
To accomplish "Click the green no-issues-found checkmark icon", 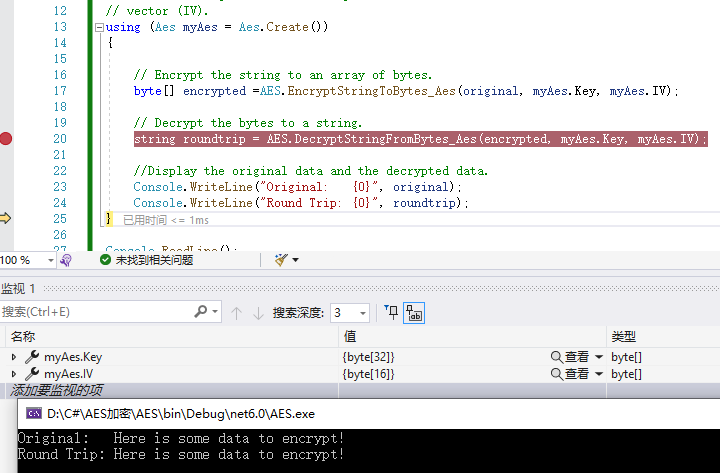I will point(105,260).
